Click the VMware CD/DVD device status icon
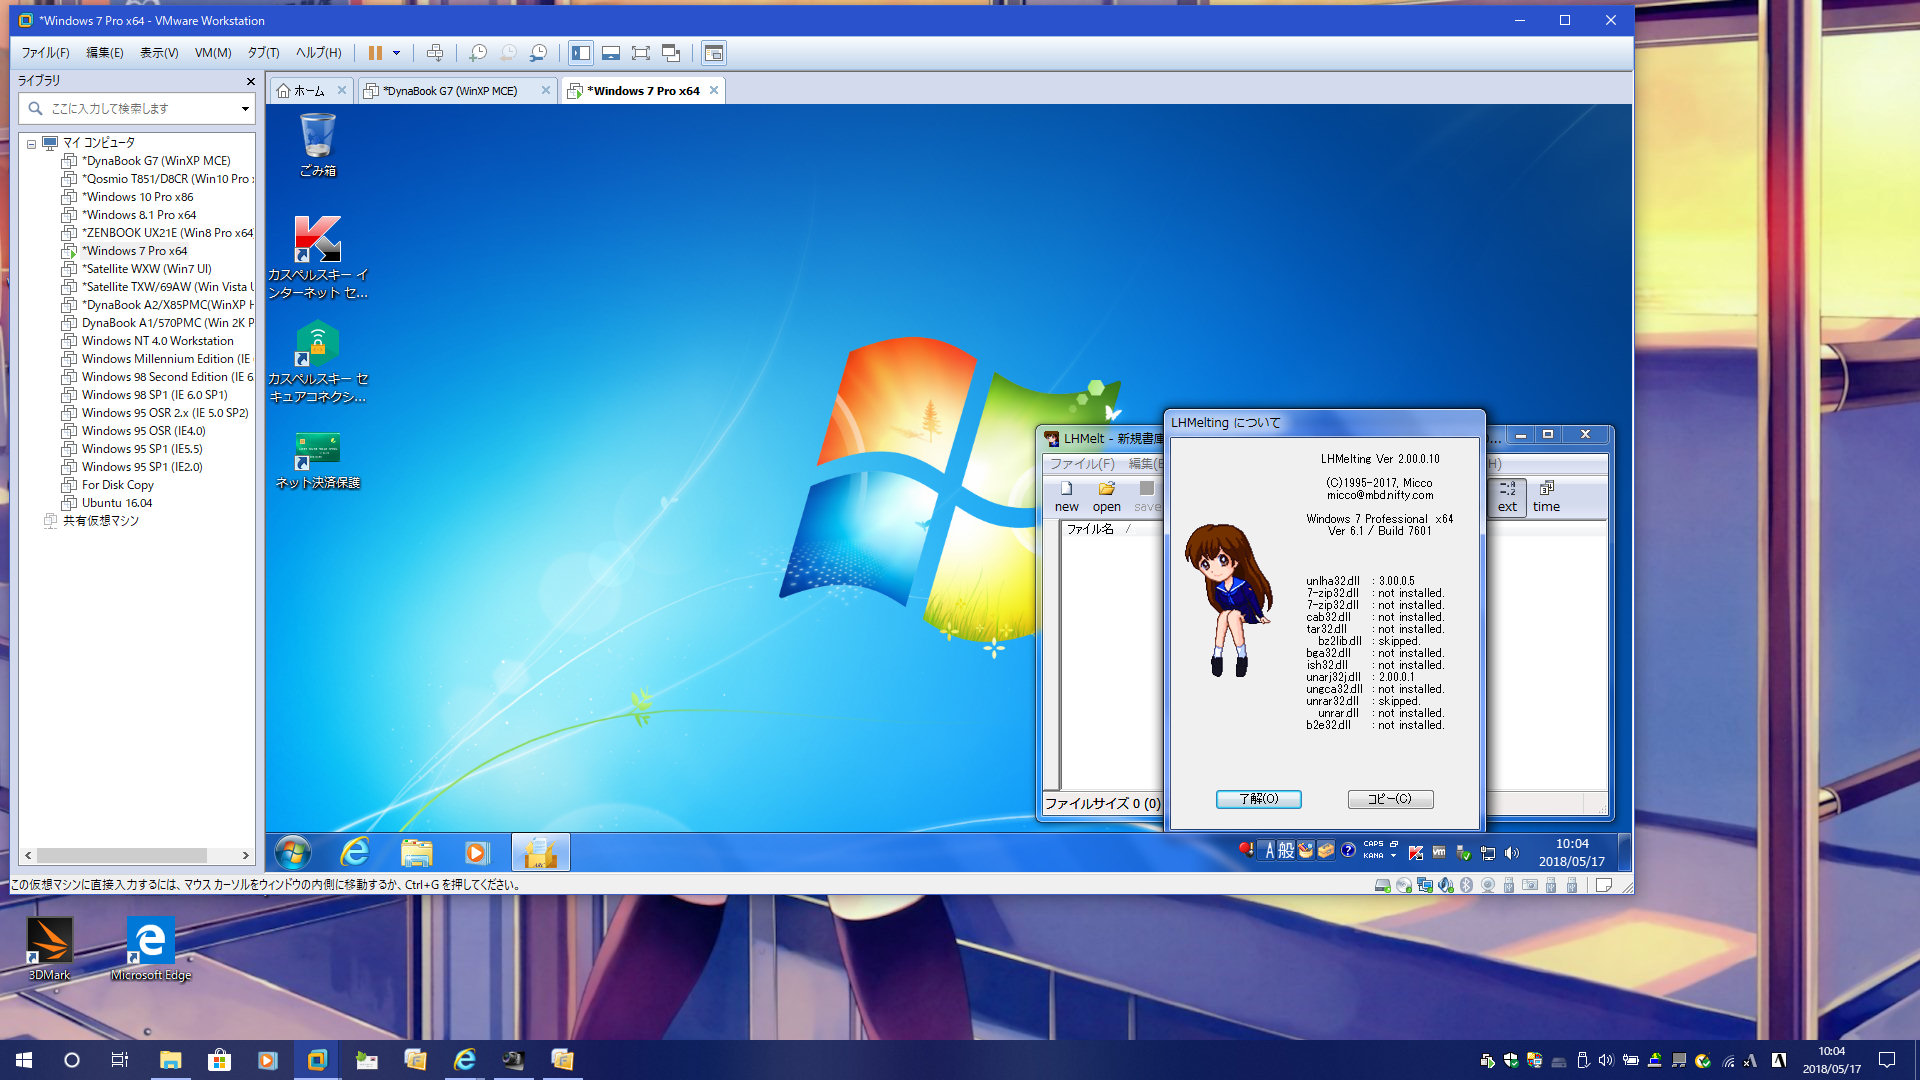The width and height of the screenshot is (1920, 1080). pos(1404,885)
